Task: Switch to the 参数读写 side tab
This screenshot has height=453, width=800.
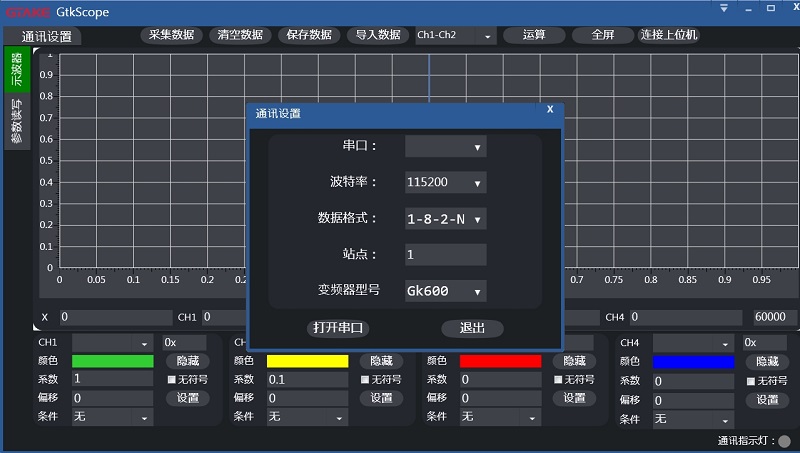Action: tap(17, 121)
